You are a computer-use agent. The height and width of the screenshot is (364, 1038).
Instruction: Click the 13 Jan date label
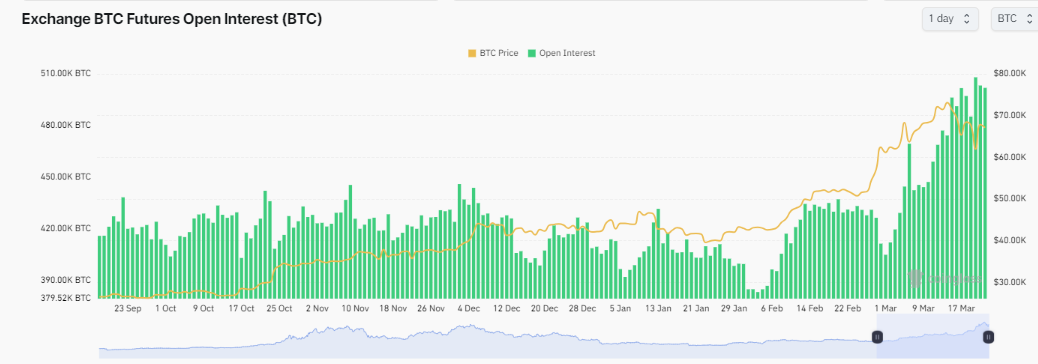tap(659, 308)
